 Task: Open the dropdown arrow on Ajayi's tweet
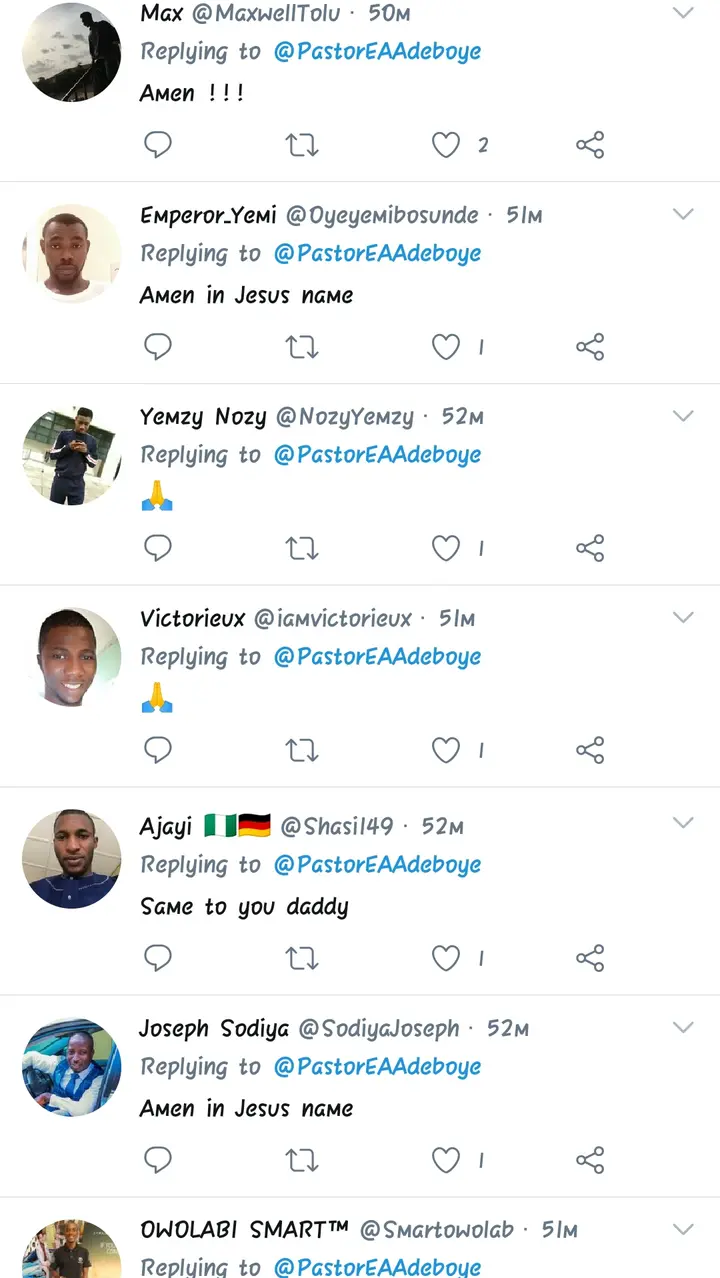tap(683, 823)
